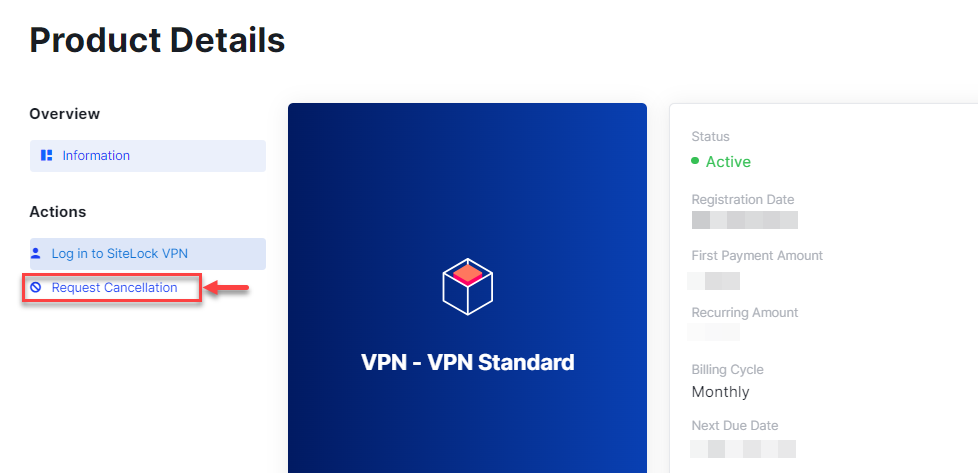Click the Recurring Amount label
The height and width of the screenshot is (473, 978).
pyautogui.click(x=745, y=313)
